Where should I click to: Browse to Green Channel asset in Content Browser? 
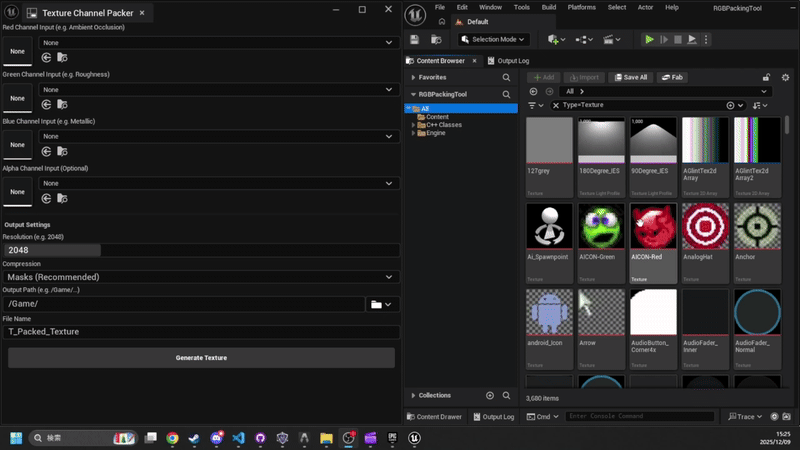62,105
